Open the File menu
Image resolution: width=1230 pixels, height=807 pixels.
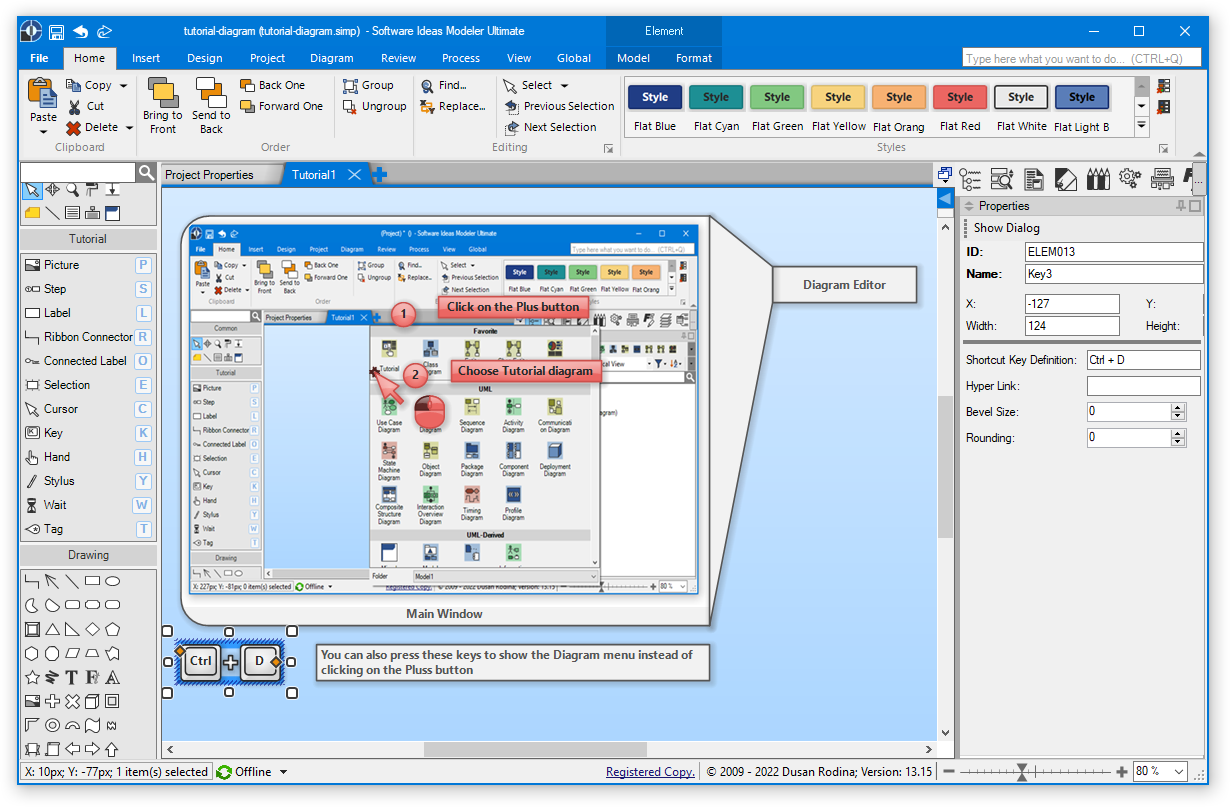pyautogui.click(x=39, y=58)
